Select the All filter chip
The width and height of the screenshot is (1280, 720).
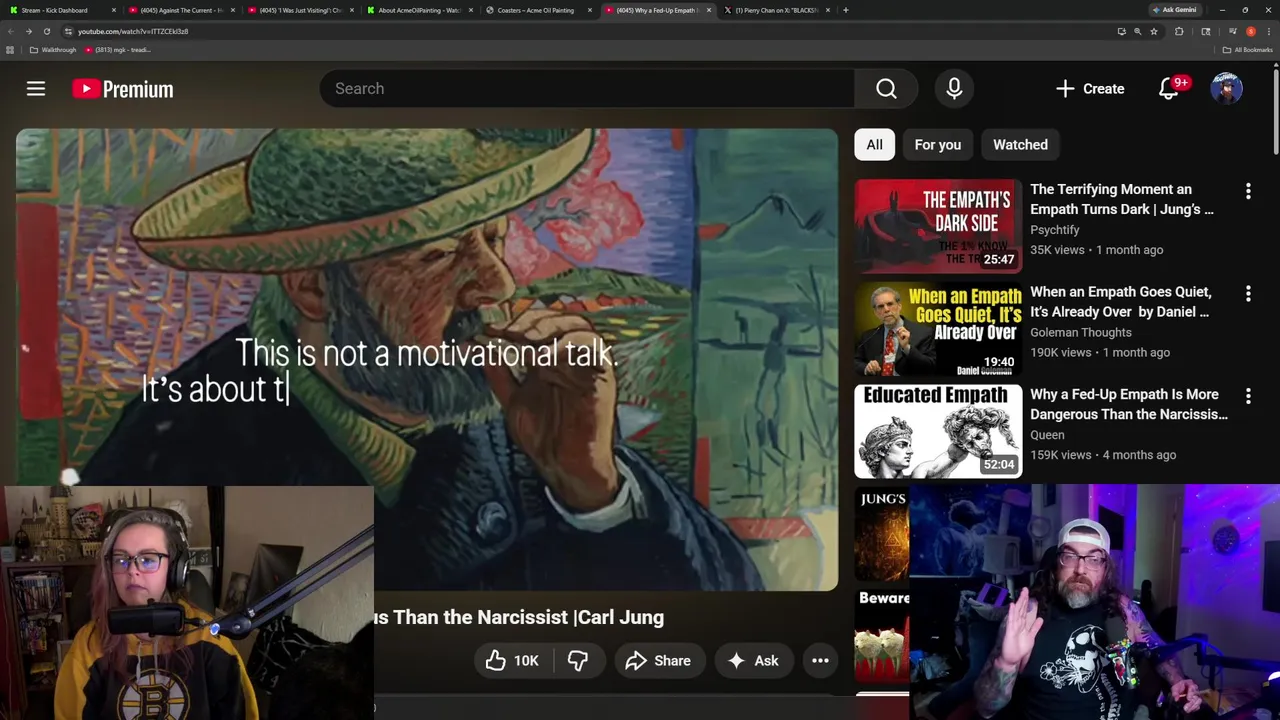874,145
